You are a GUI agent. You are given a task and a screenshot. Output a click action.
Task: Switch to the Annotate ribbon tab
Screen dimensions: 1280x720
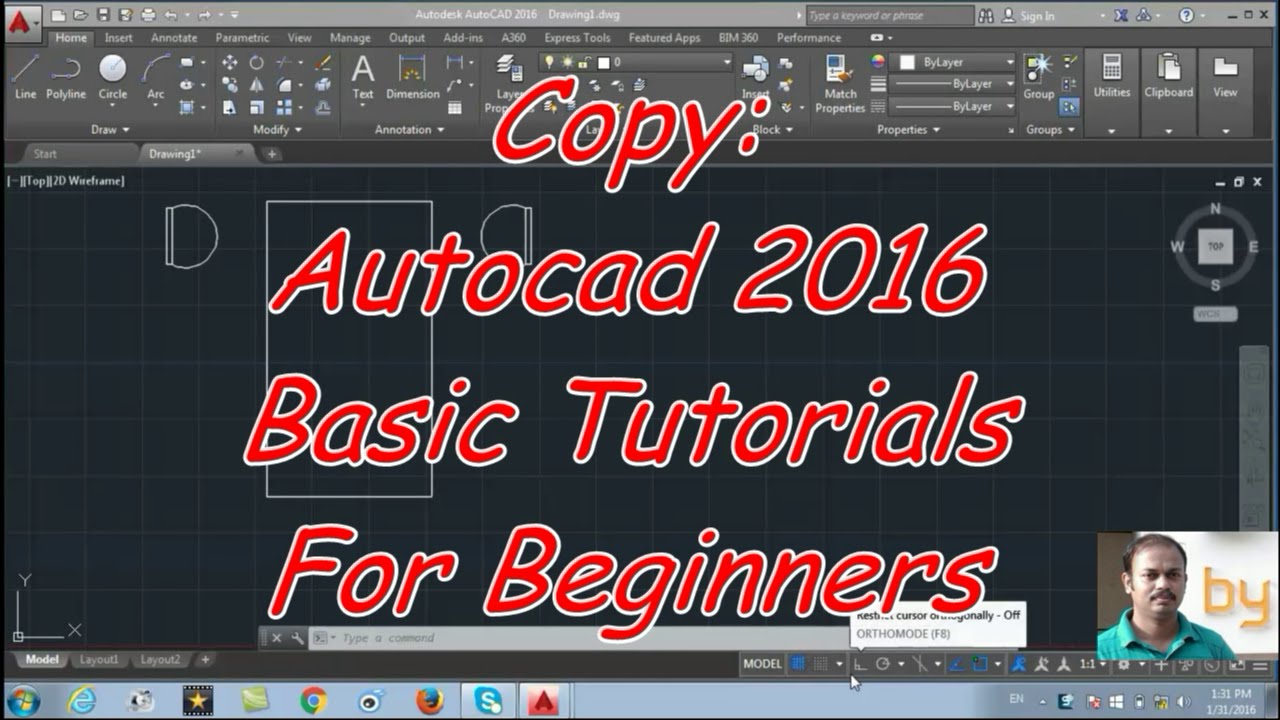click(x=174, y=38)
